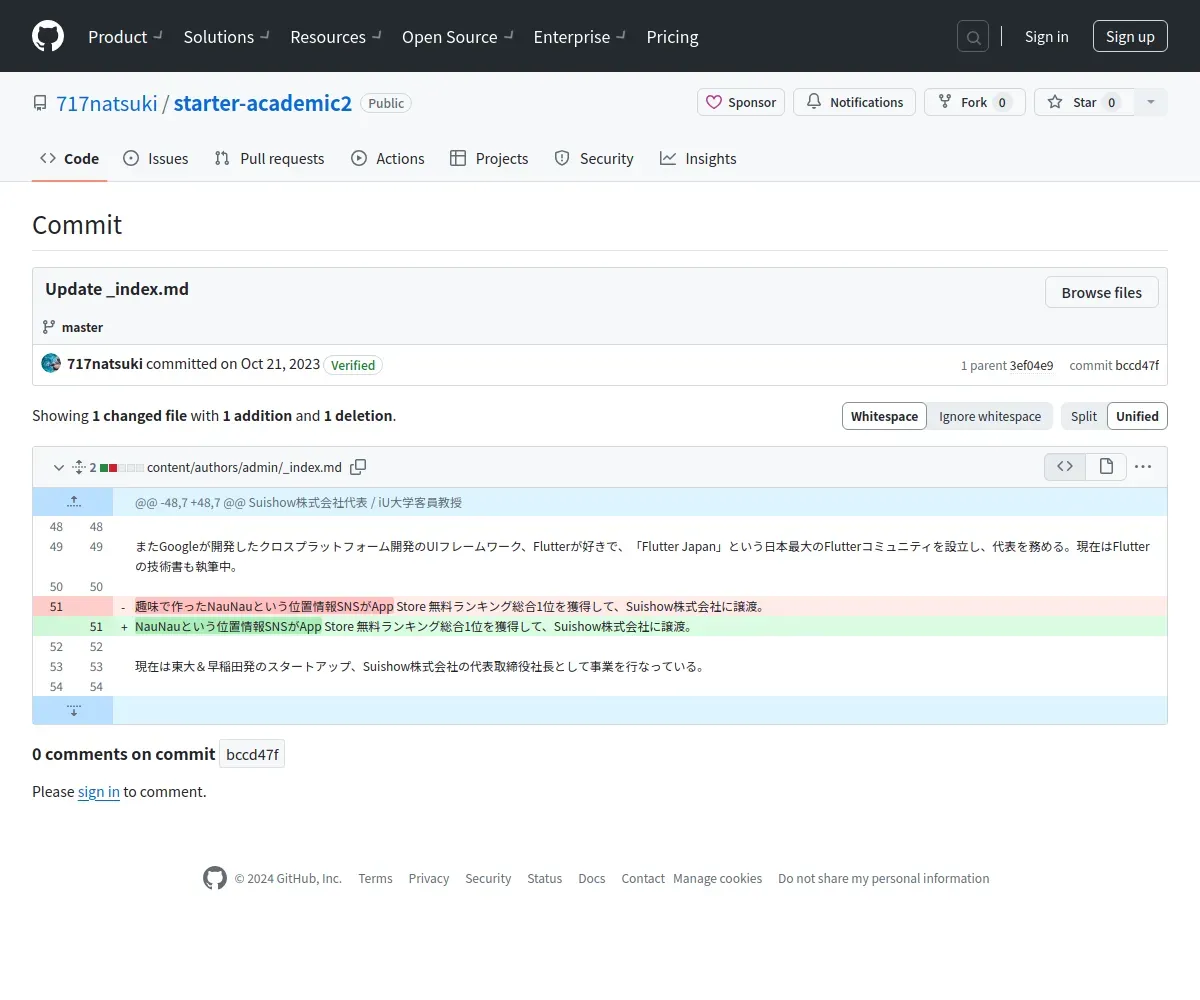Open the file options three-dot menu

point(1143,467)
